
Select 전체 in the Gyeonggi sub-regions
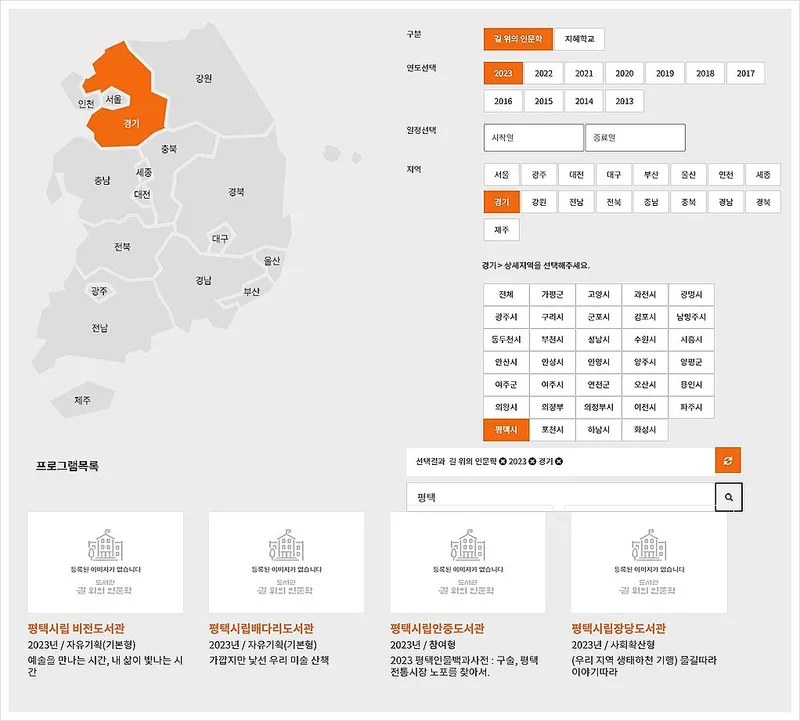click(506, 294)
